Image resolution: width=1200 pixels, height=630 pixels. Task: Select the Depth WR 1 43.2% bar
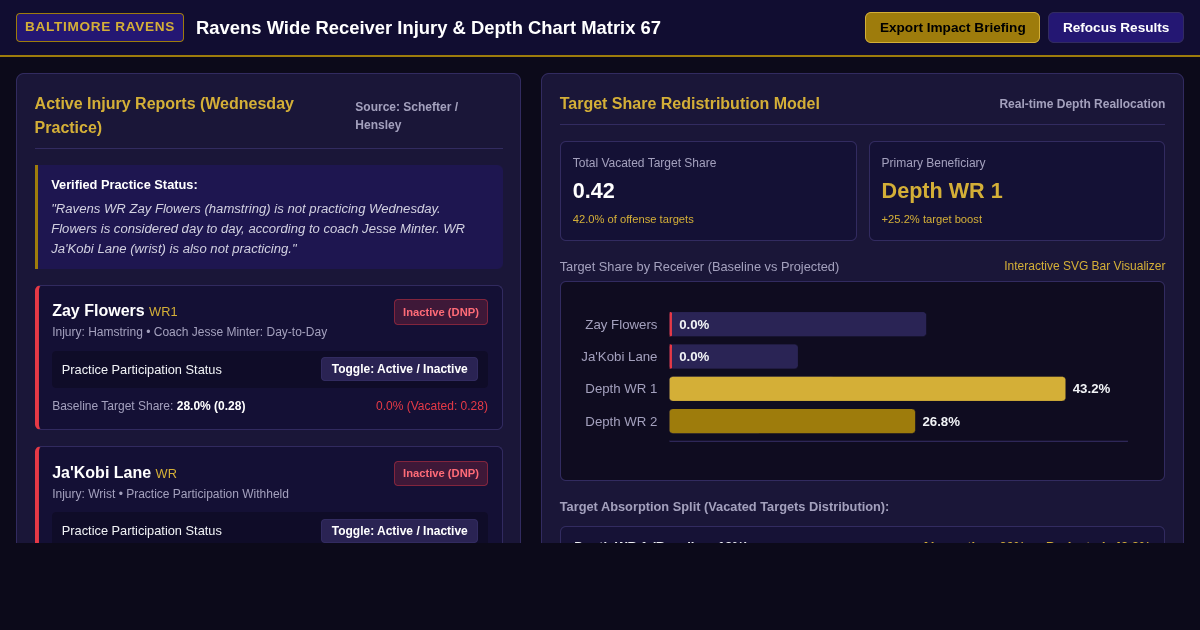coord(867,389)
